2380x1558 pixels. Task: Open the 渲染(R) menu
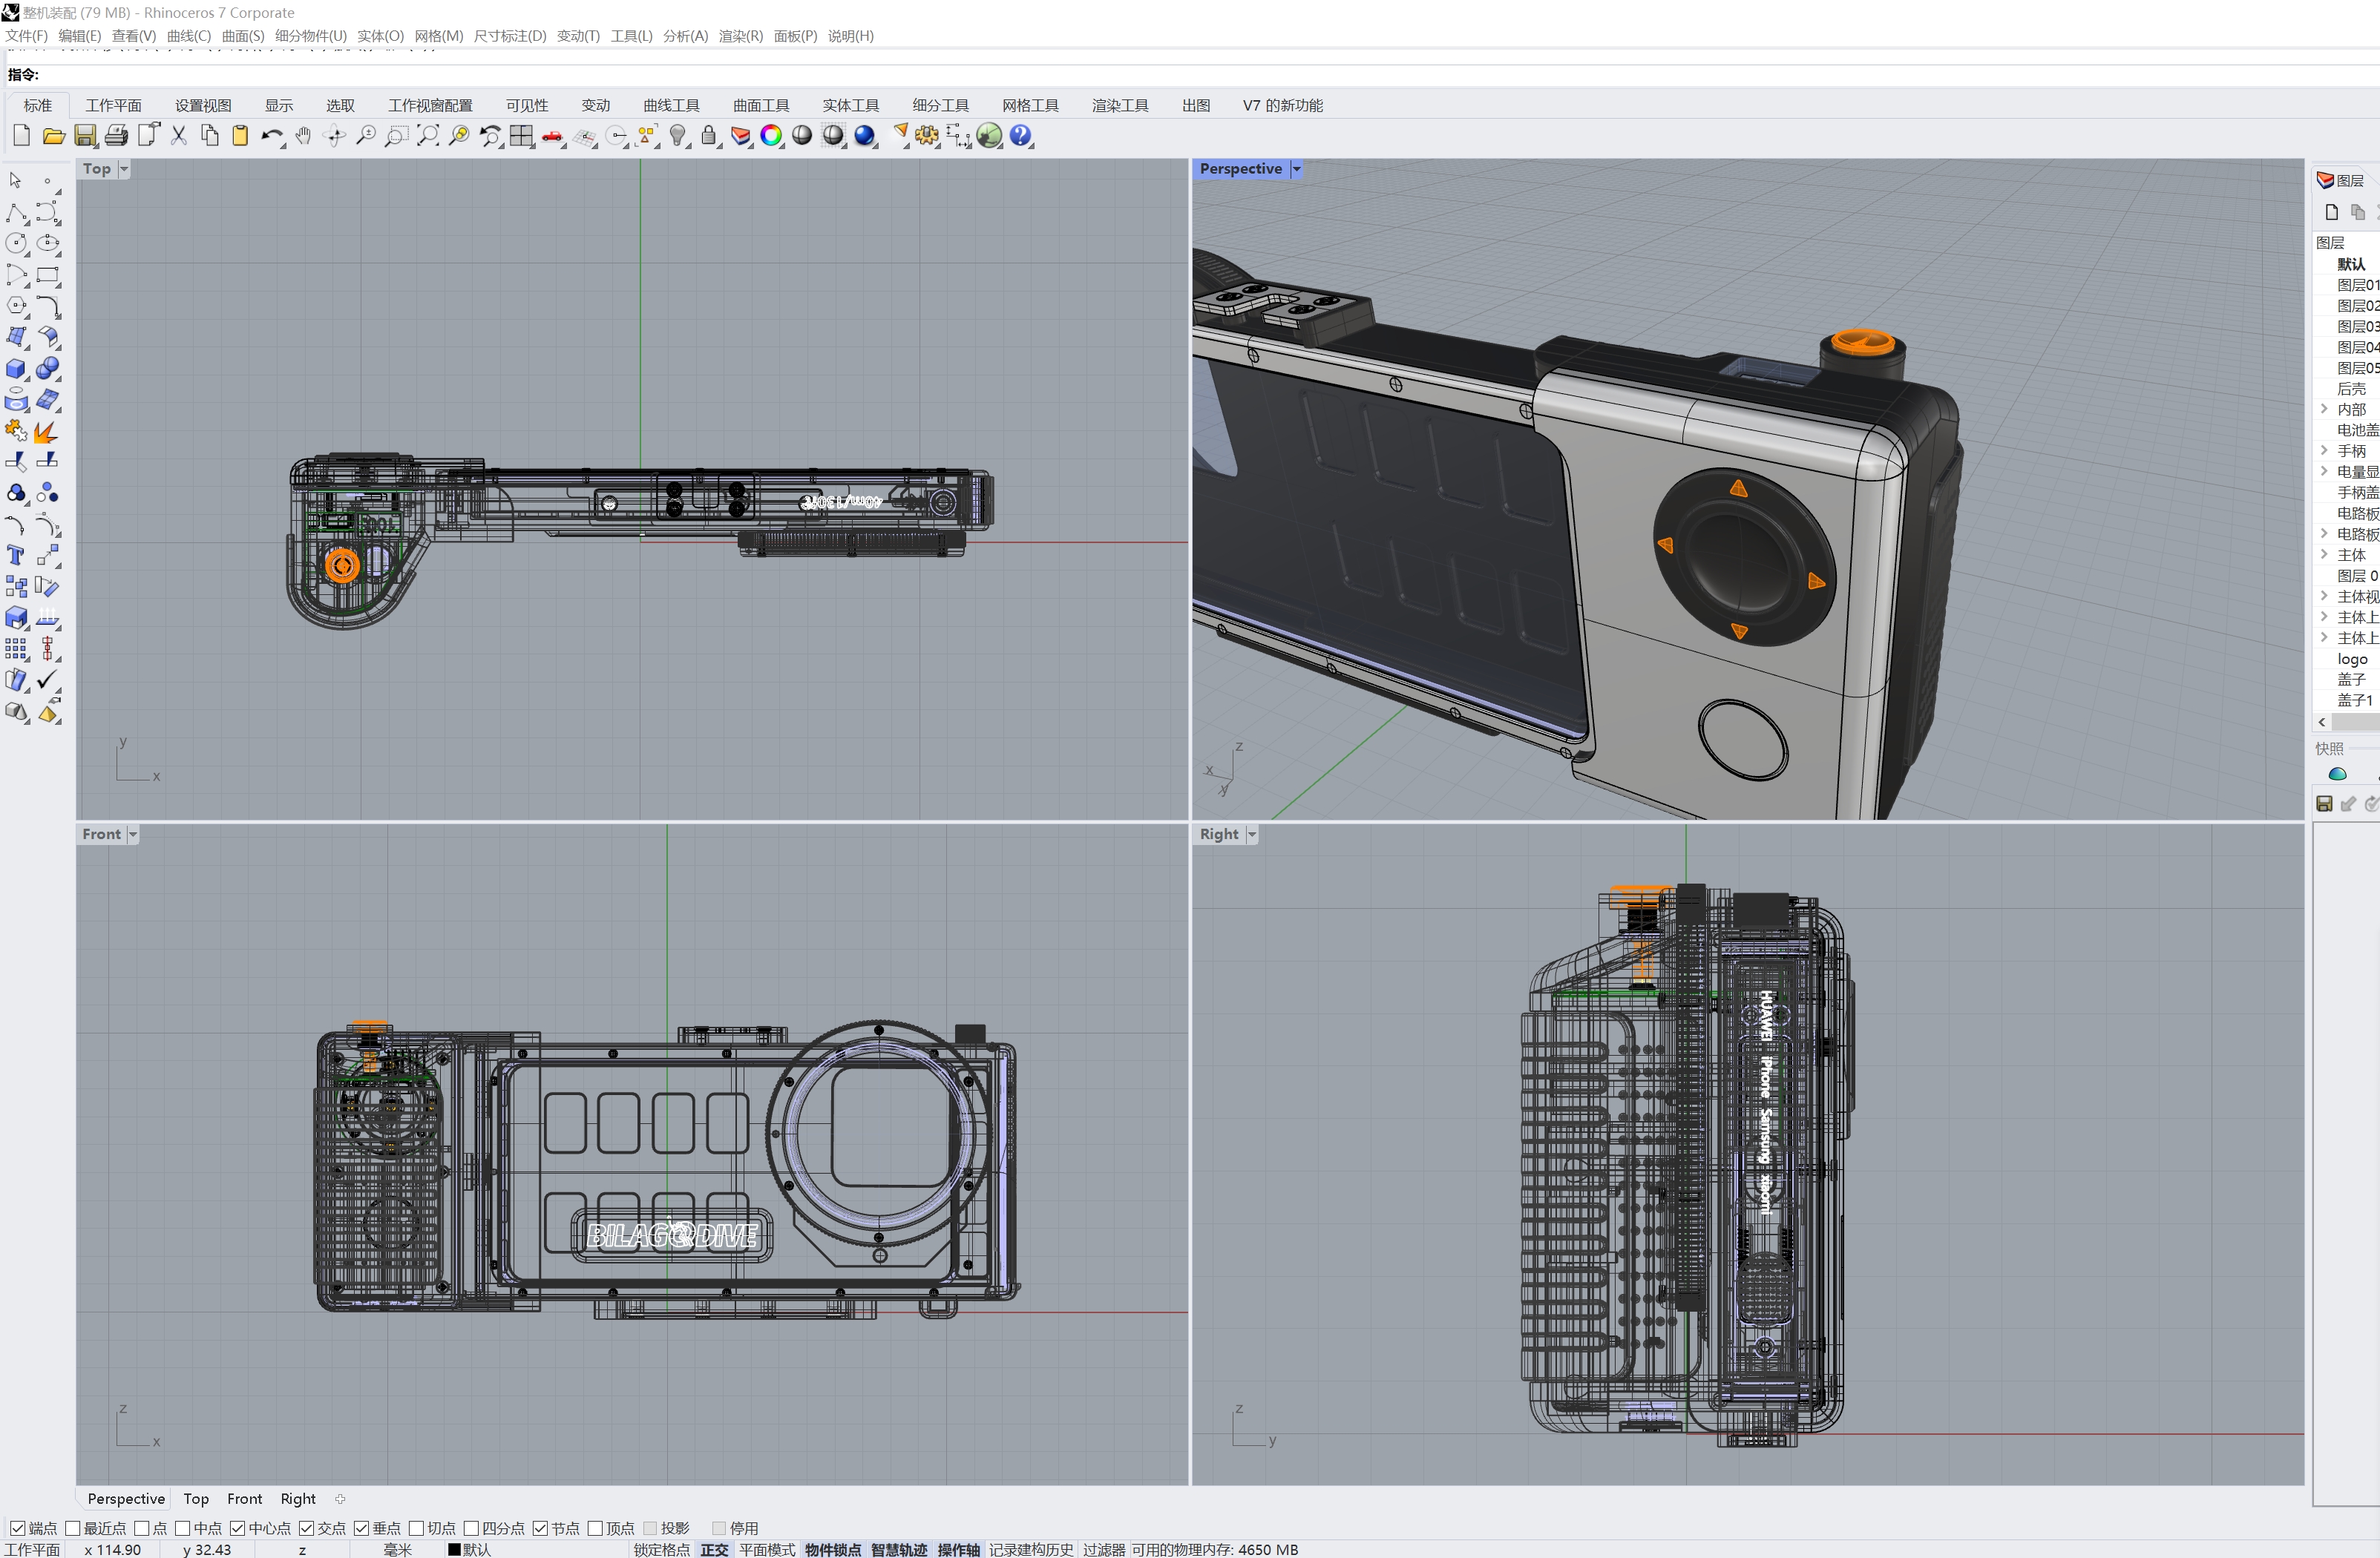click(x=739, y=36)
